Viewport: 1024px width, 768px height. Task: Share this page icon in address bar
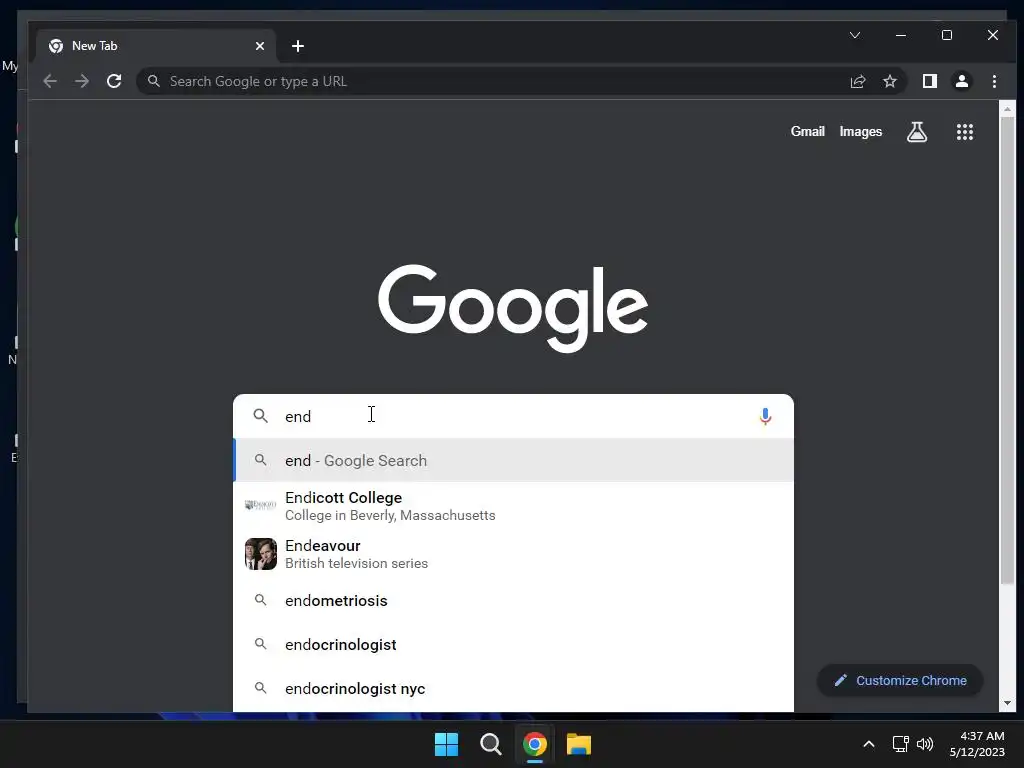[857, 81]
